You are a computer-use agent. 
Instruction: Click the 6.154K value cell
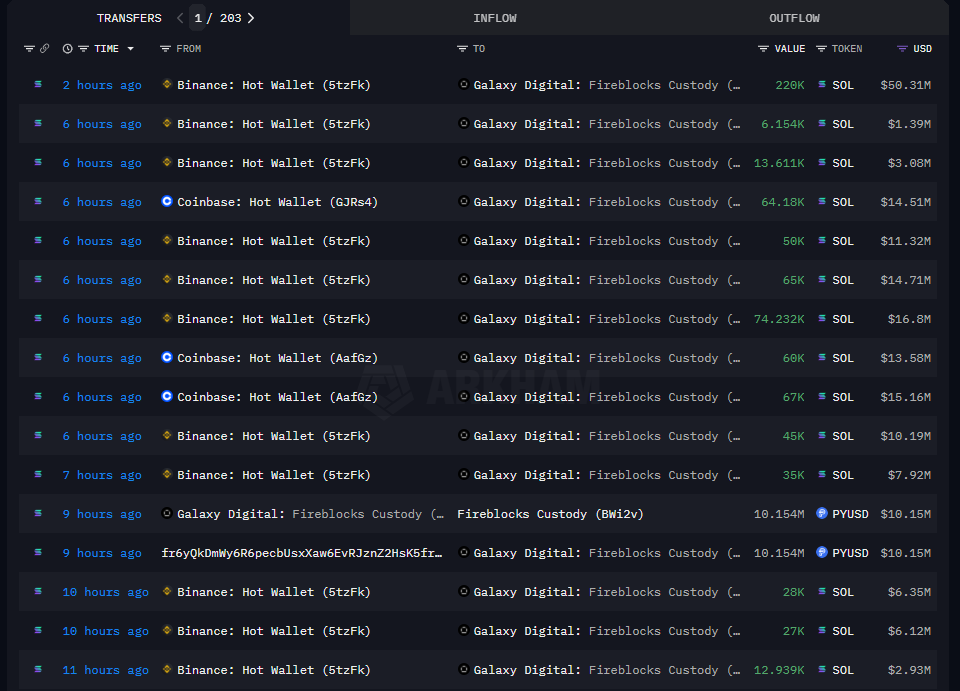point(782,124)
